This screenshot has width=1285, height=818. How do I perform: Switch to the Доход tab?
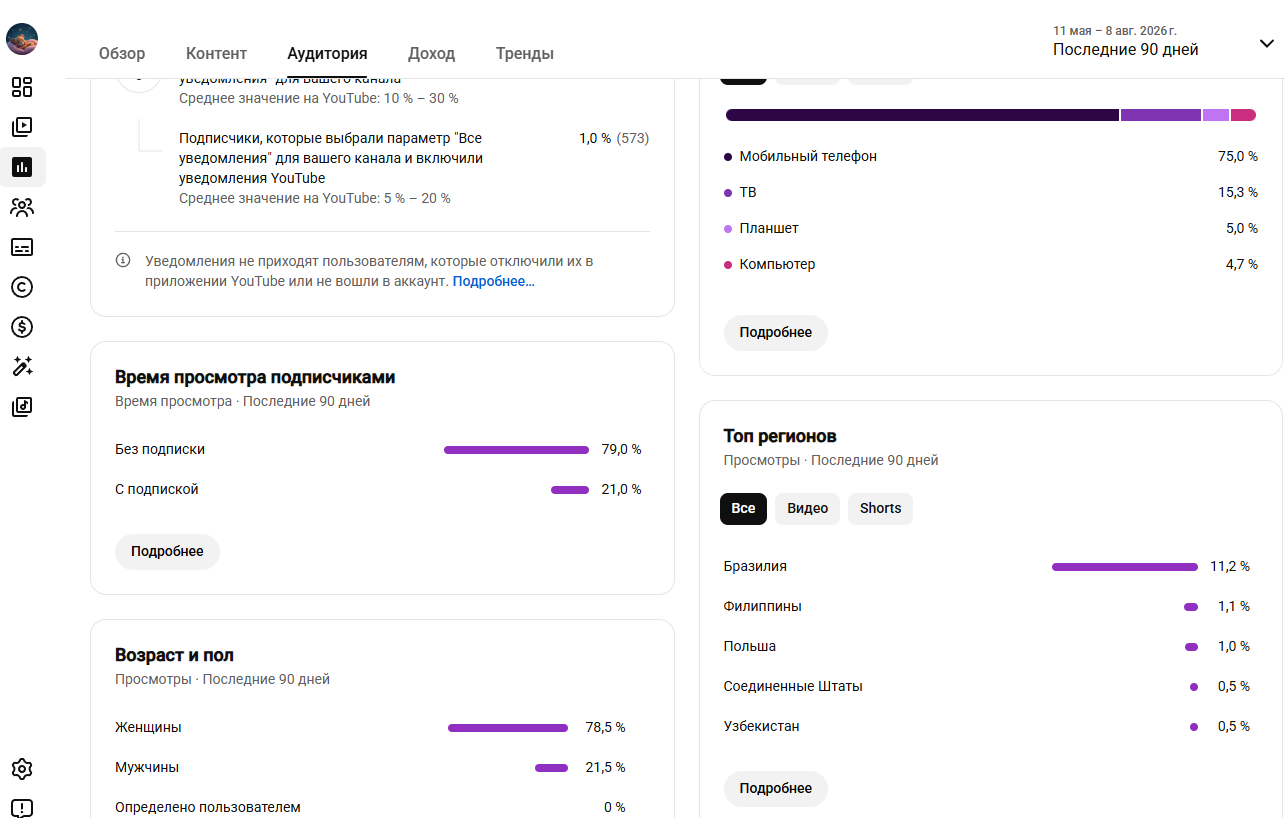(x=431, y=54)
